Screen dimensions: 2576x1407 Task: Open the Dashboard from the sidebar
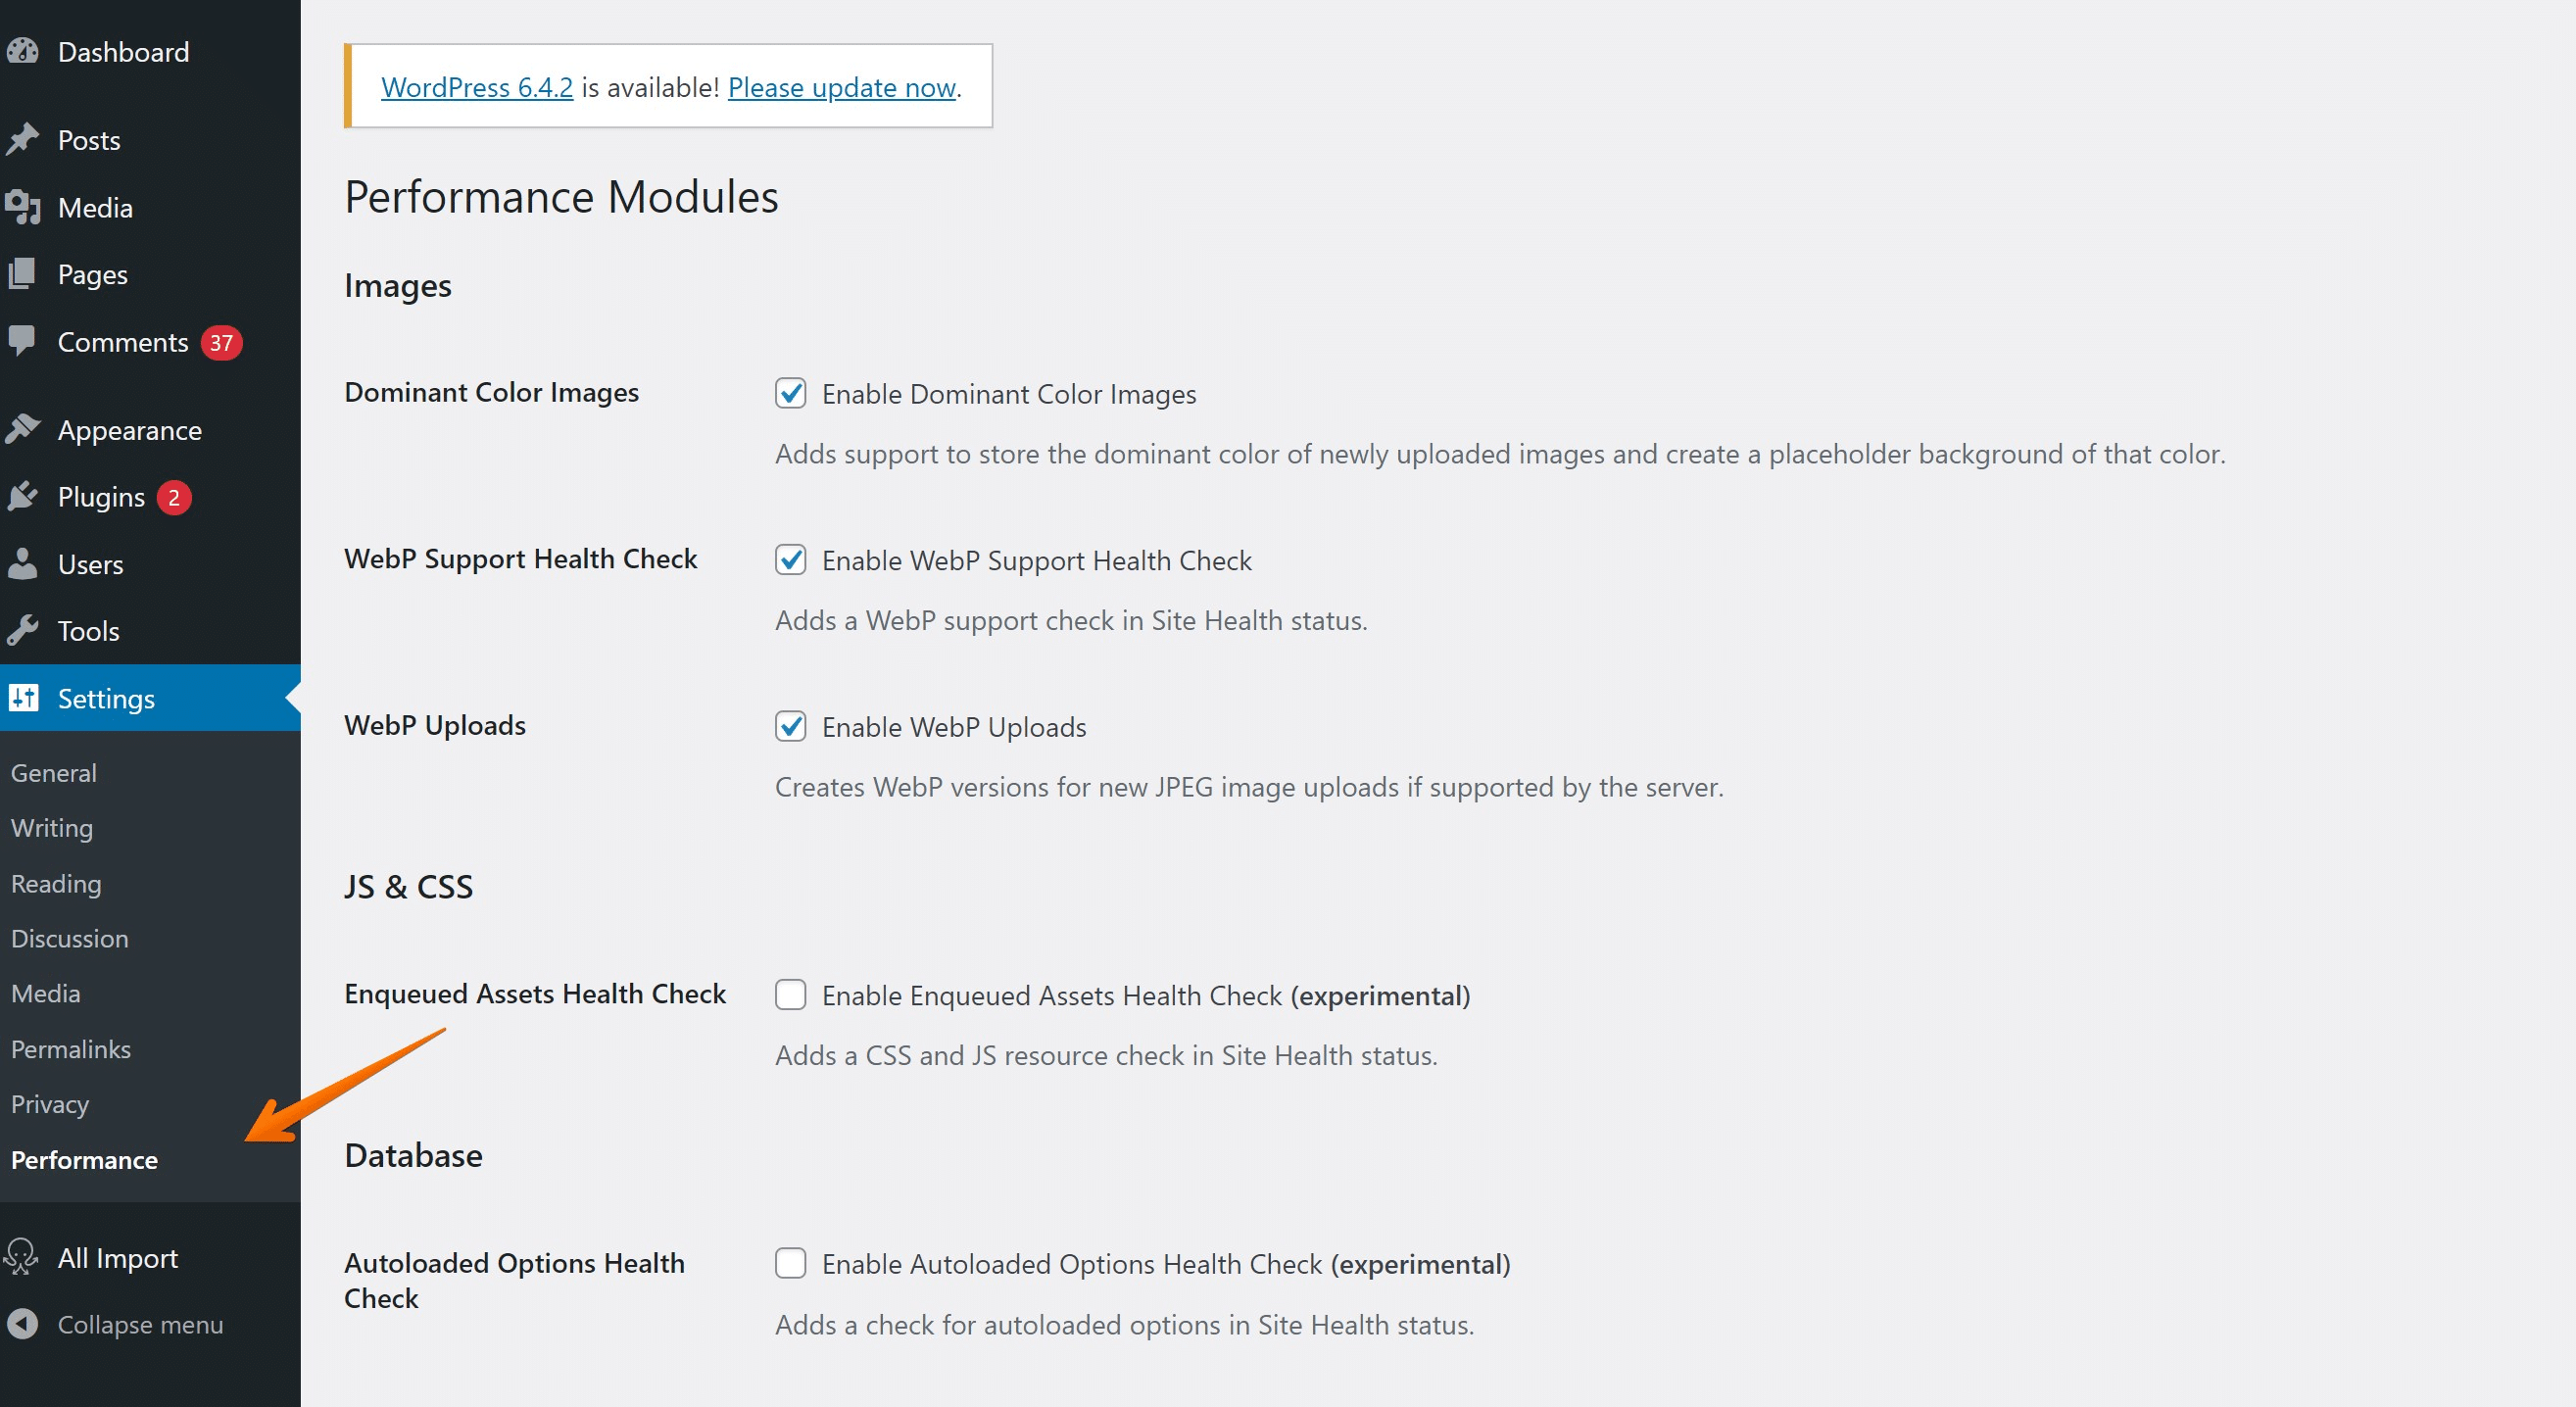click(x=24, y=52)
